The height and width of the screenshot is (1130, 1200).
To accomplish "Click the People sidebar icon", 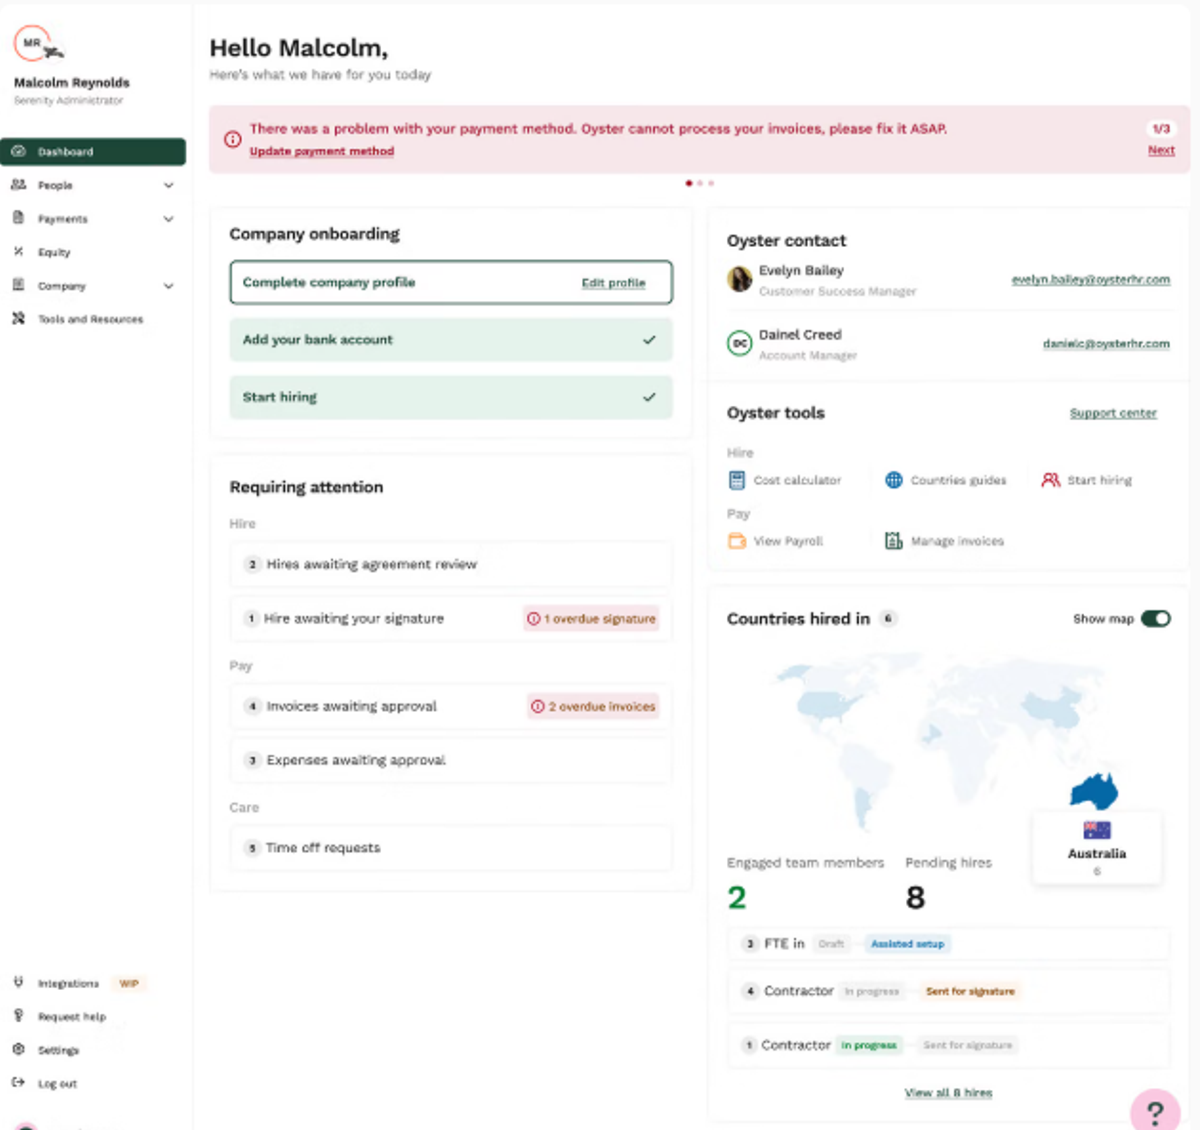I will [x=18, y=185].
